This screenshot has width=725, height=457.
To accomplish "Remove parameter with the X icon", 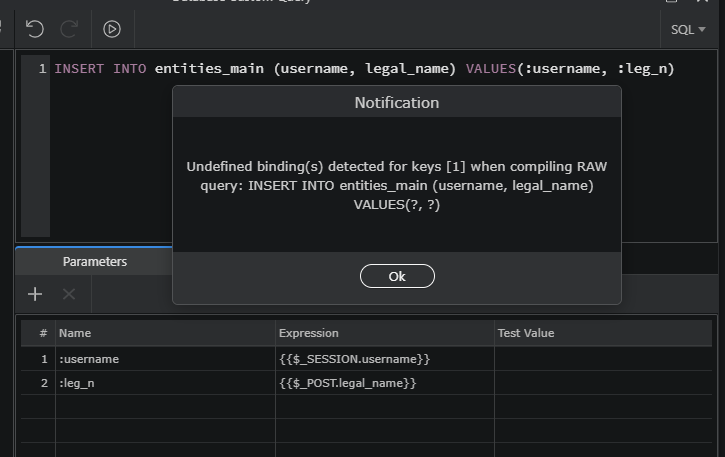I will [69, 294].
